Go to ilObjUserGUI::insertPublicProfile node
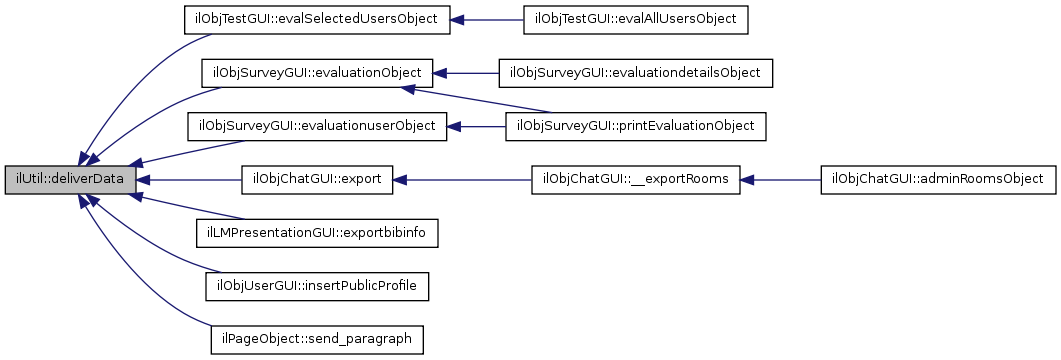 (317, 287)
